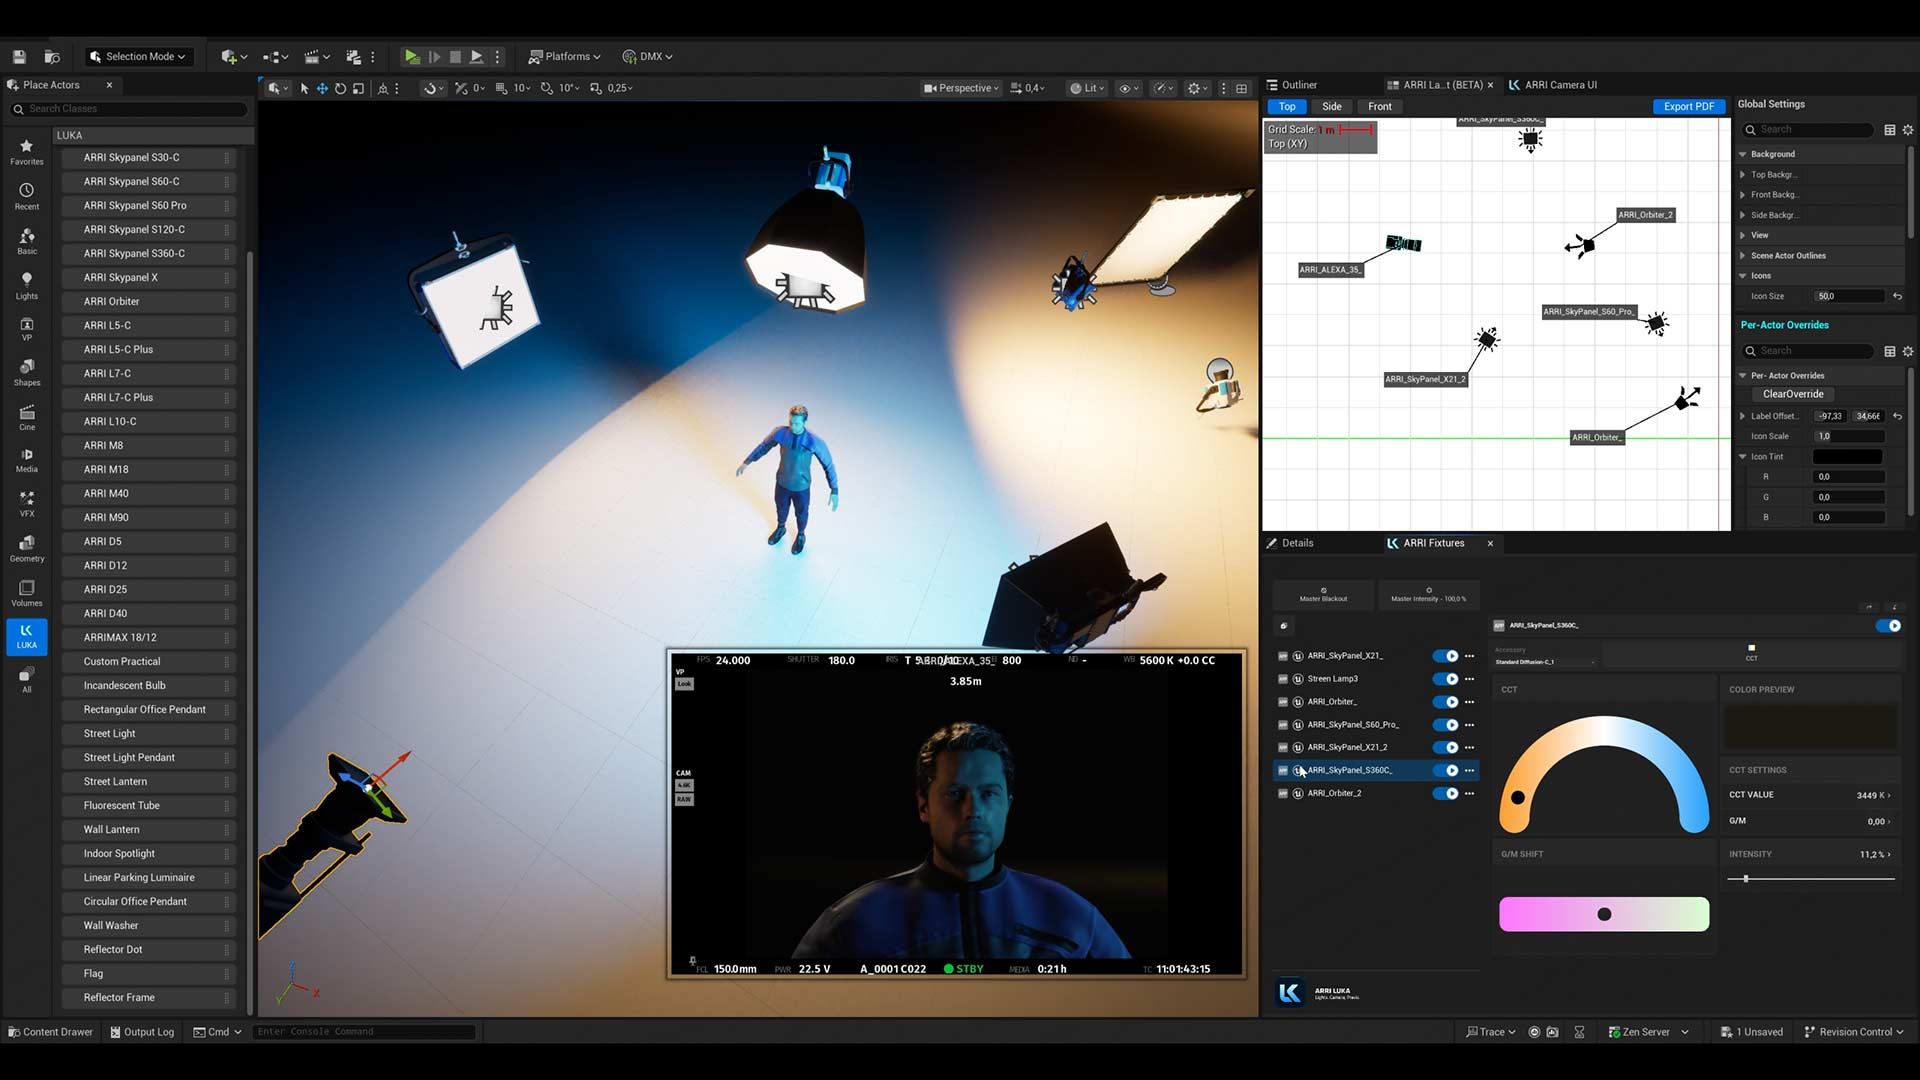This screenshot has height=1080, width=1920.
Task: Toggle Streen Lamp3 fixture switch
Action: [1445, 679]
